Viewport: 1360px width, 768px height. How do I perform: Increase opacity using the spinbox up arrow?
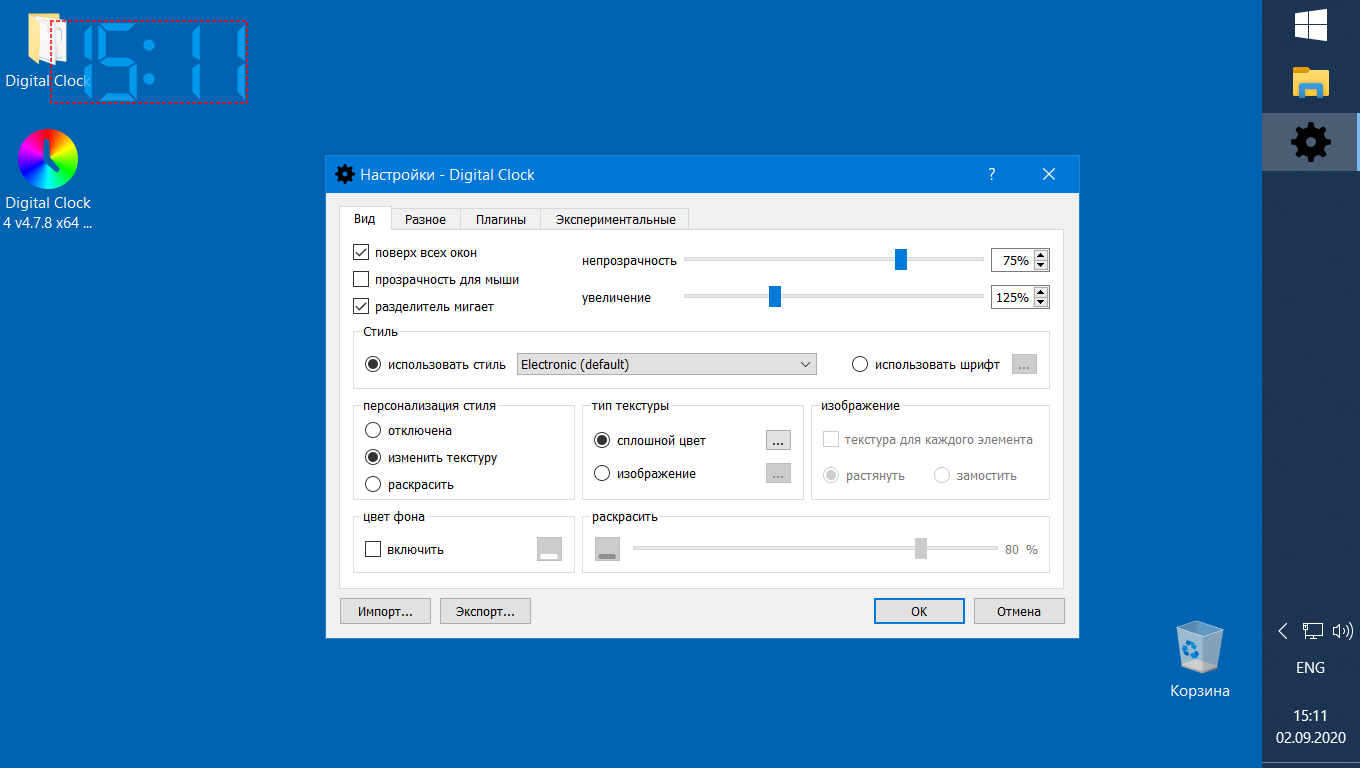pyautogui.click(x=1041, y=255)
